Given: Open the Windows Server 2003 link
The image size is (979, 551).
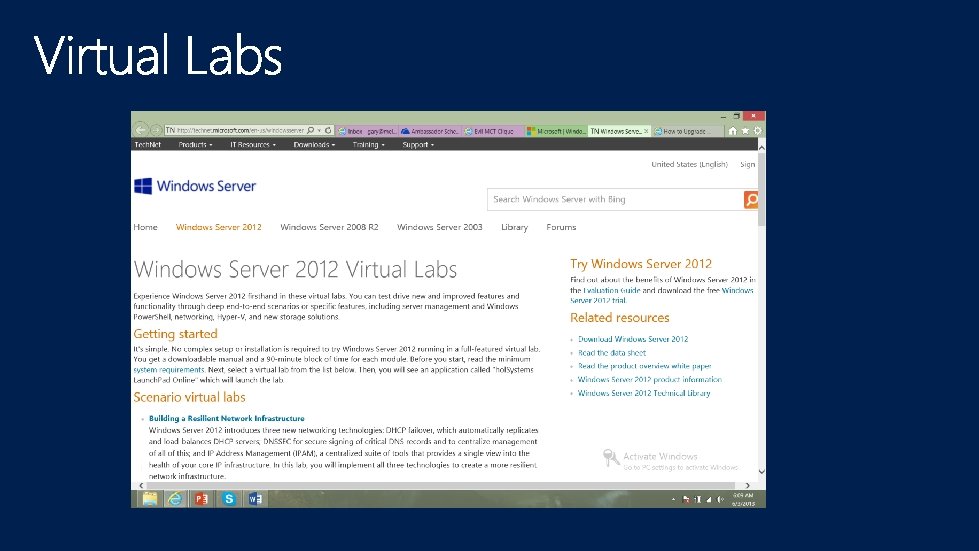Looking at the screenshot, I should (x=440, y=227).
